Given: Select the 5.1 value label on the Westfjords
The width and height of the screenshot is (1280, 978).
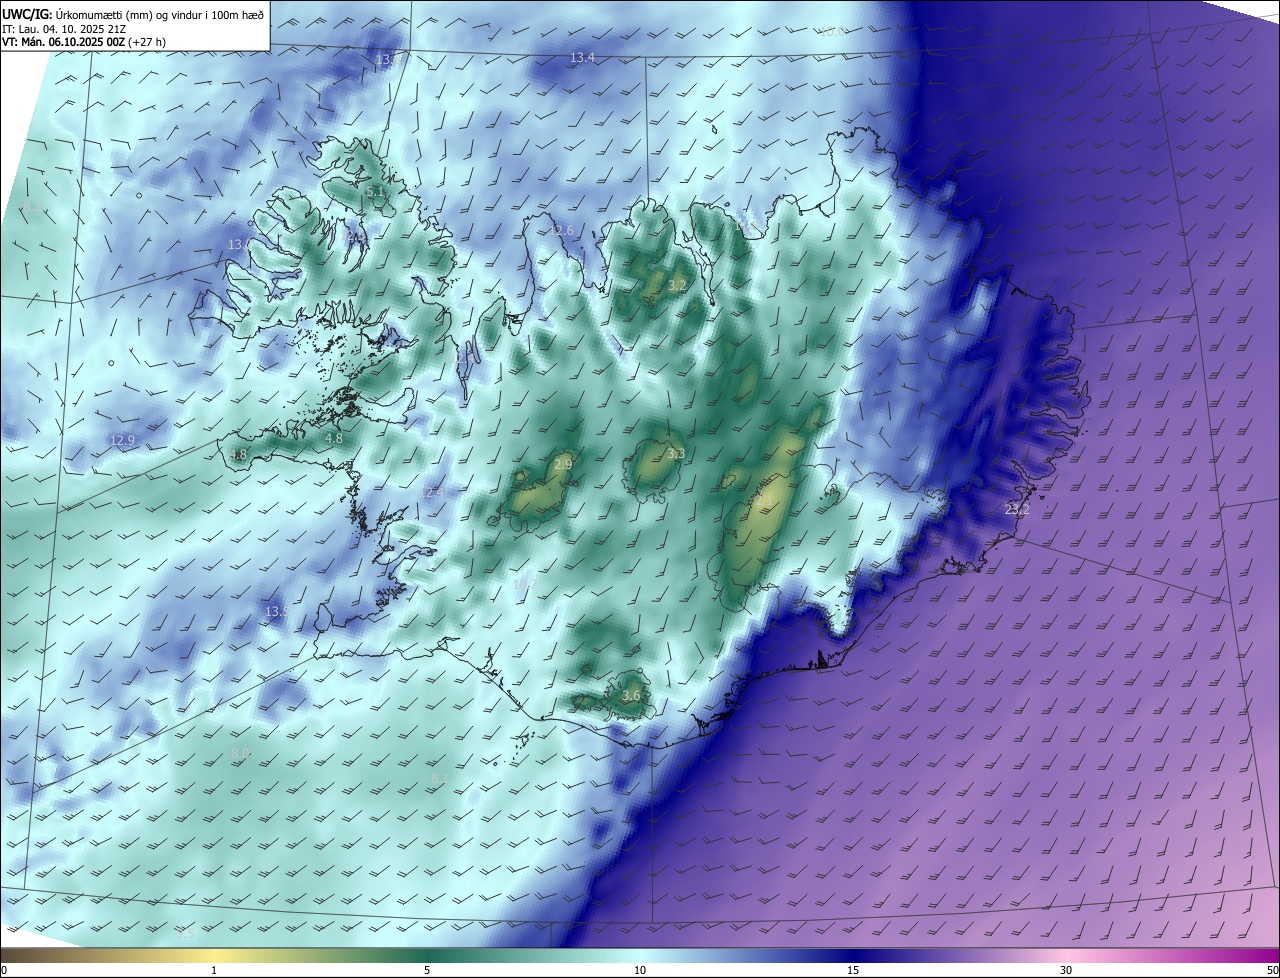Looking at the screenshot, I should click(375, 191).
